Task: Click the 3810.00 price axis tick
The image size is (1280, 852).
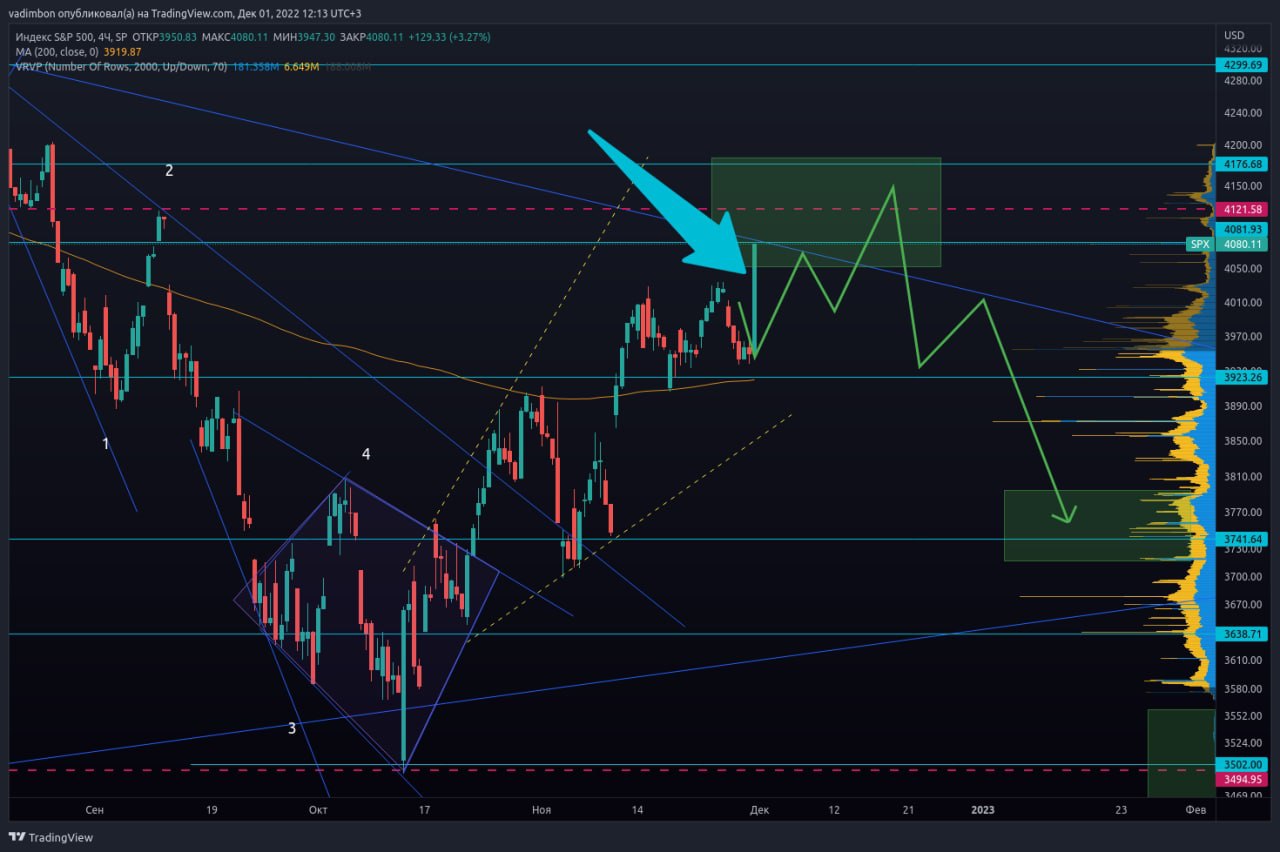Action: [x=1242, y=477]
